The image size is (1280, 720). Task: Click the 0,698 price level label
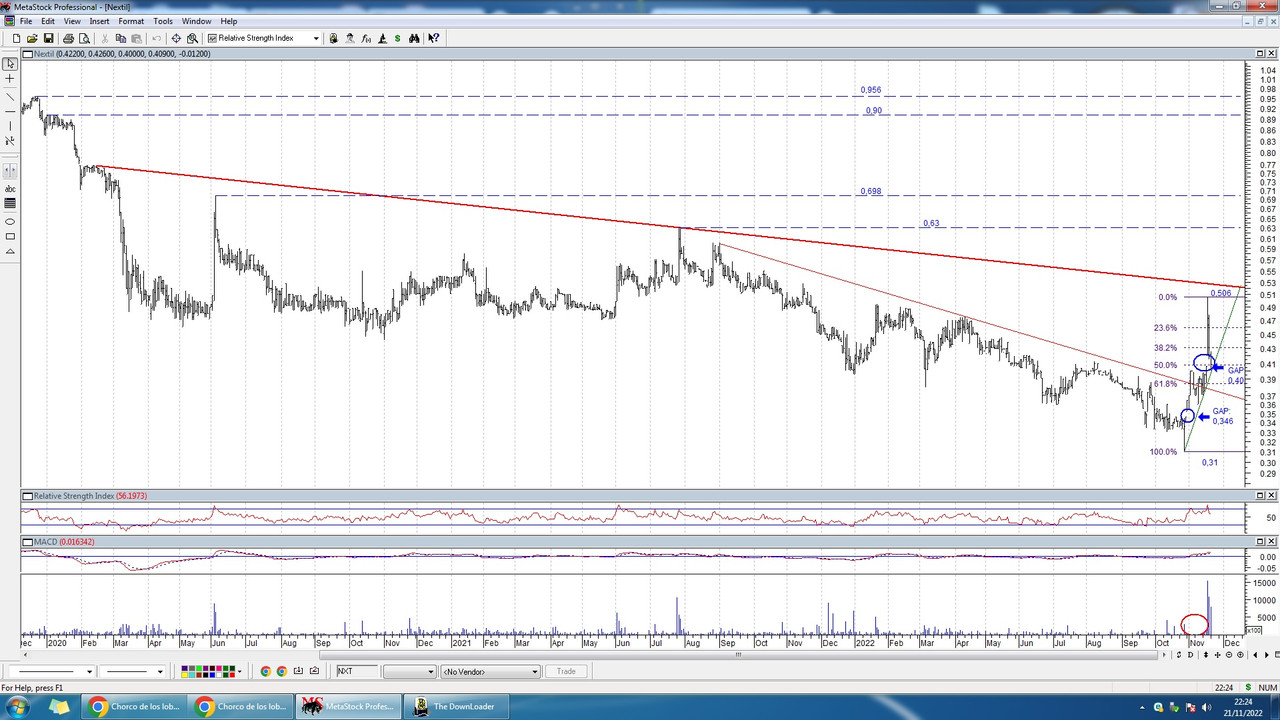pos(871,191)
